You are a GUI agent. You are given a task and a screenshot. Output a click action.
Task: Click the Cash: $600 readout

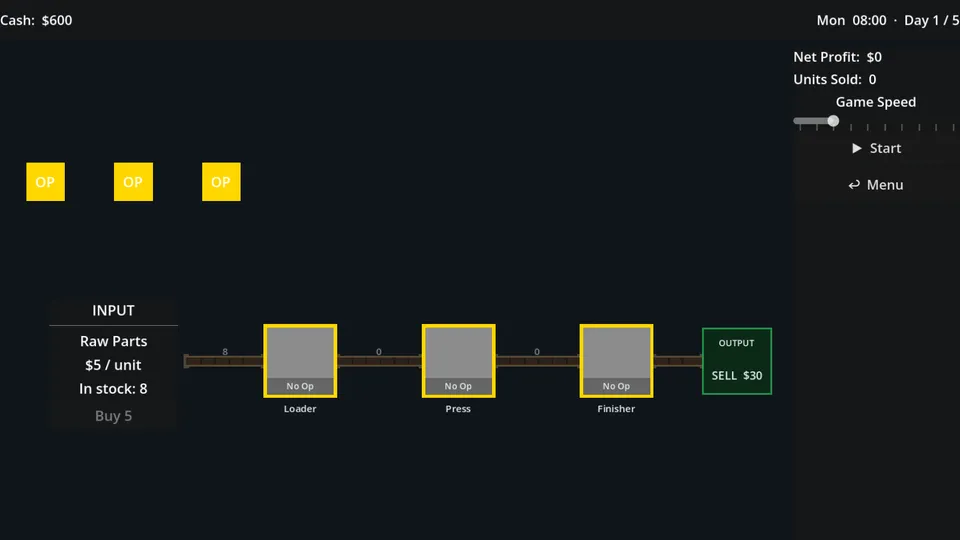click(36, 20)
